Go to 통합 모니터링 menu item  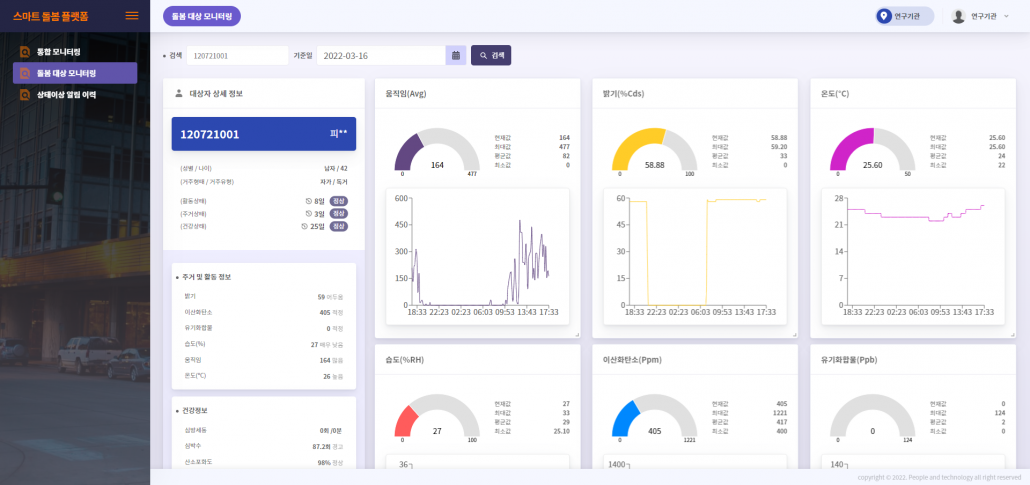pos(58,51)
